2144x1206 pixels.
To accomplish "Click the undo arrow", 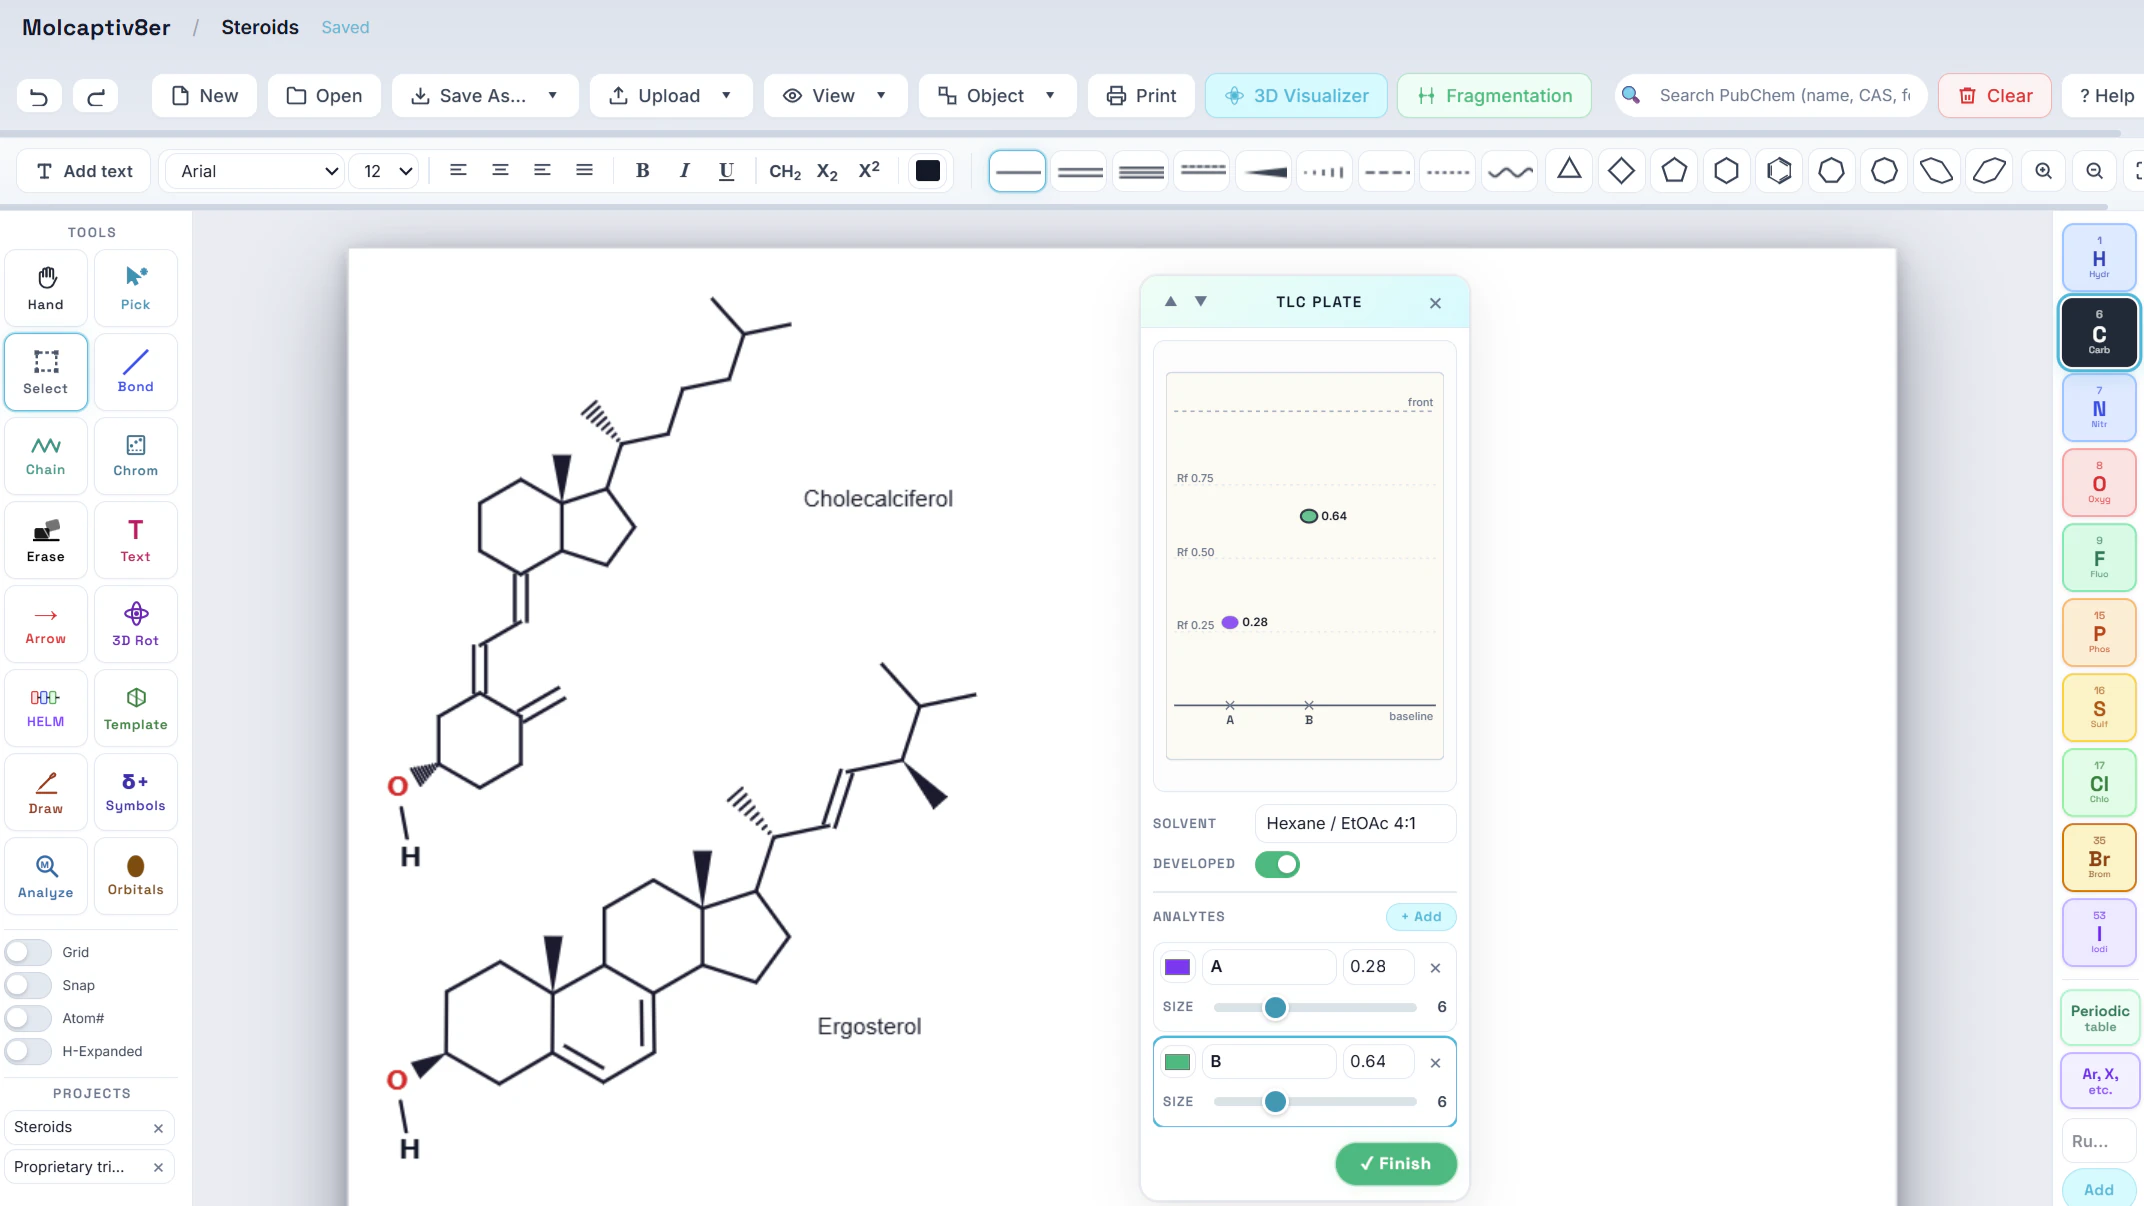I will pyautogui.click(x=39, y=96).
